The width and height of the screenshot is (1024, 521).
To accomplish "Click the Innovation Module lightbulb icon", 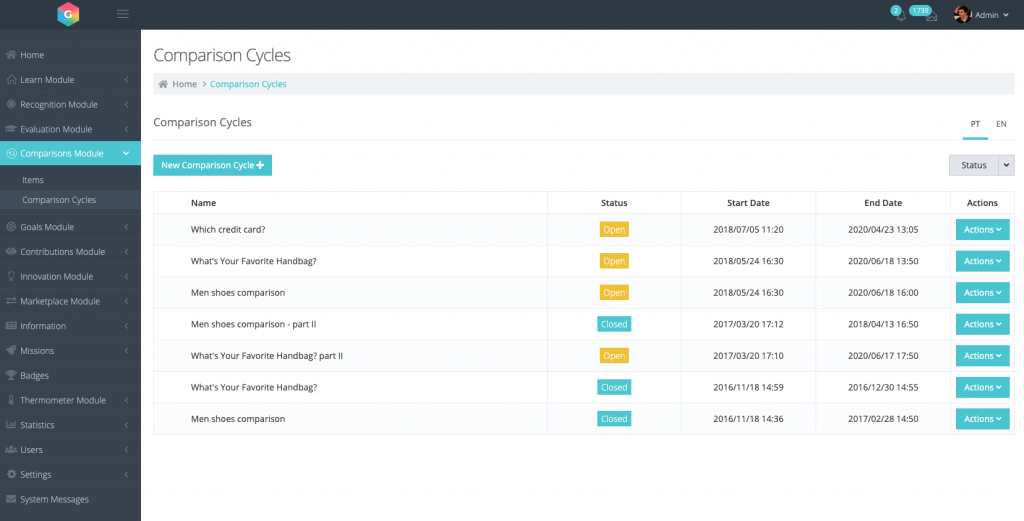I will [x=11, y=276].
